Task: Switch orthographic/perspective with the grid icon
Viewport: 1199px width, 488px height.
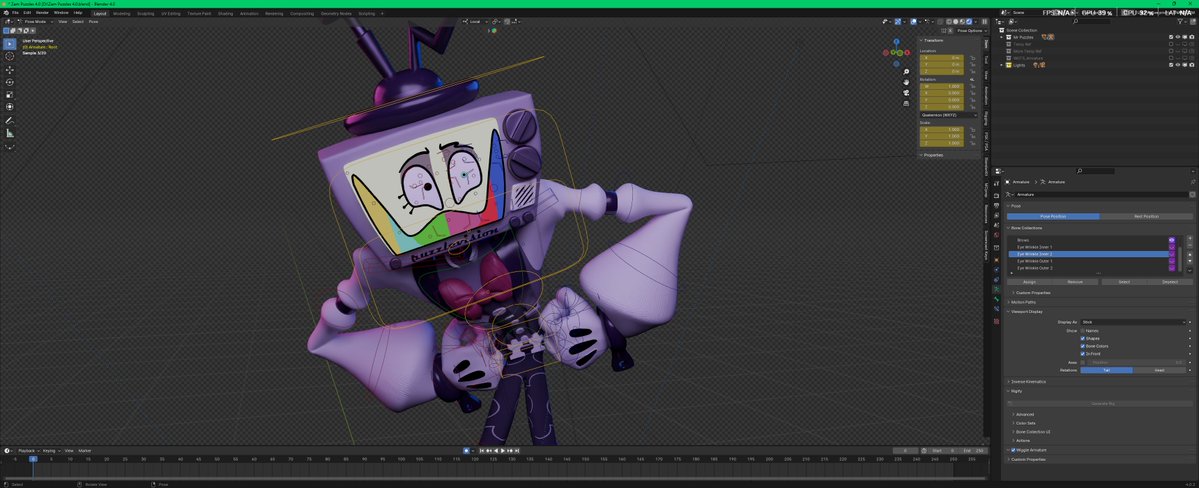Action: (906, 102)
